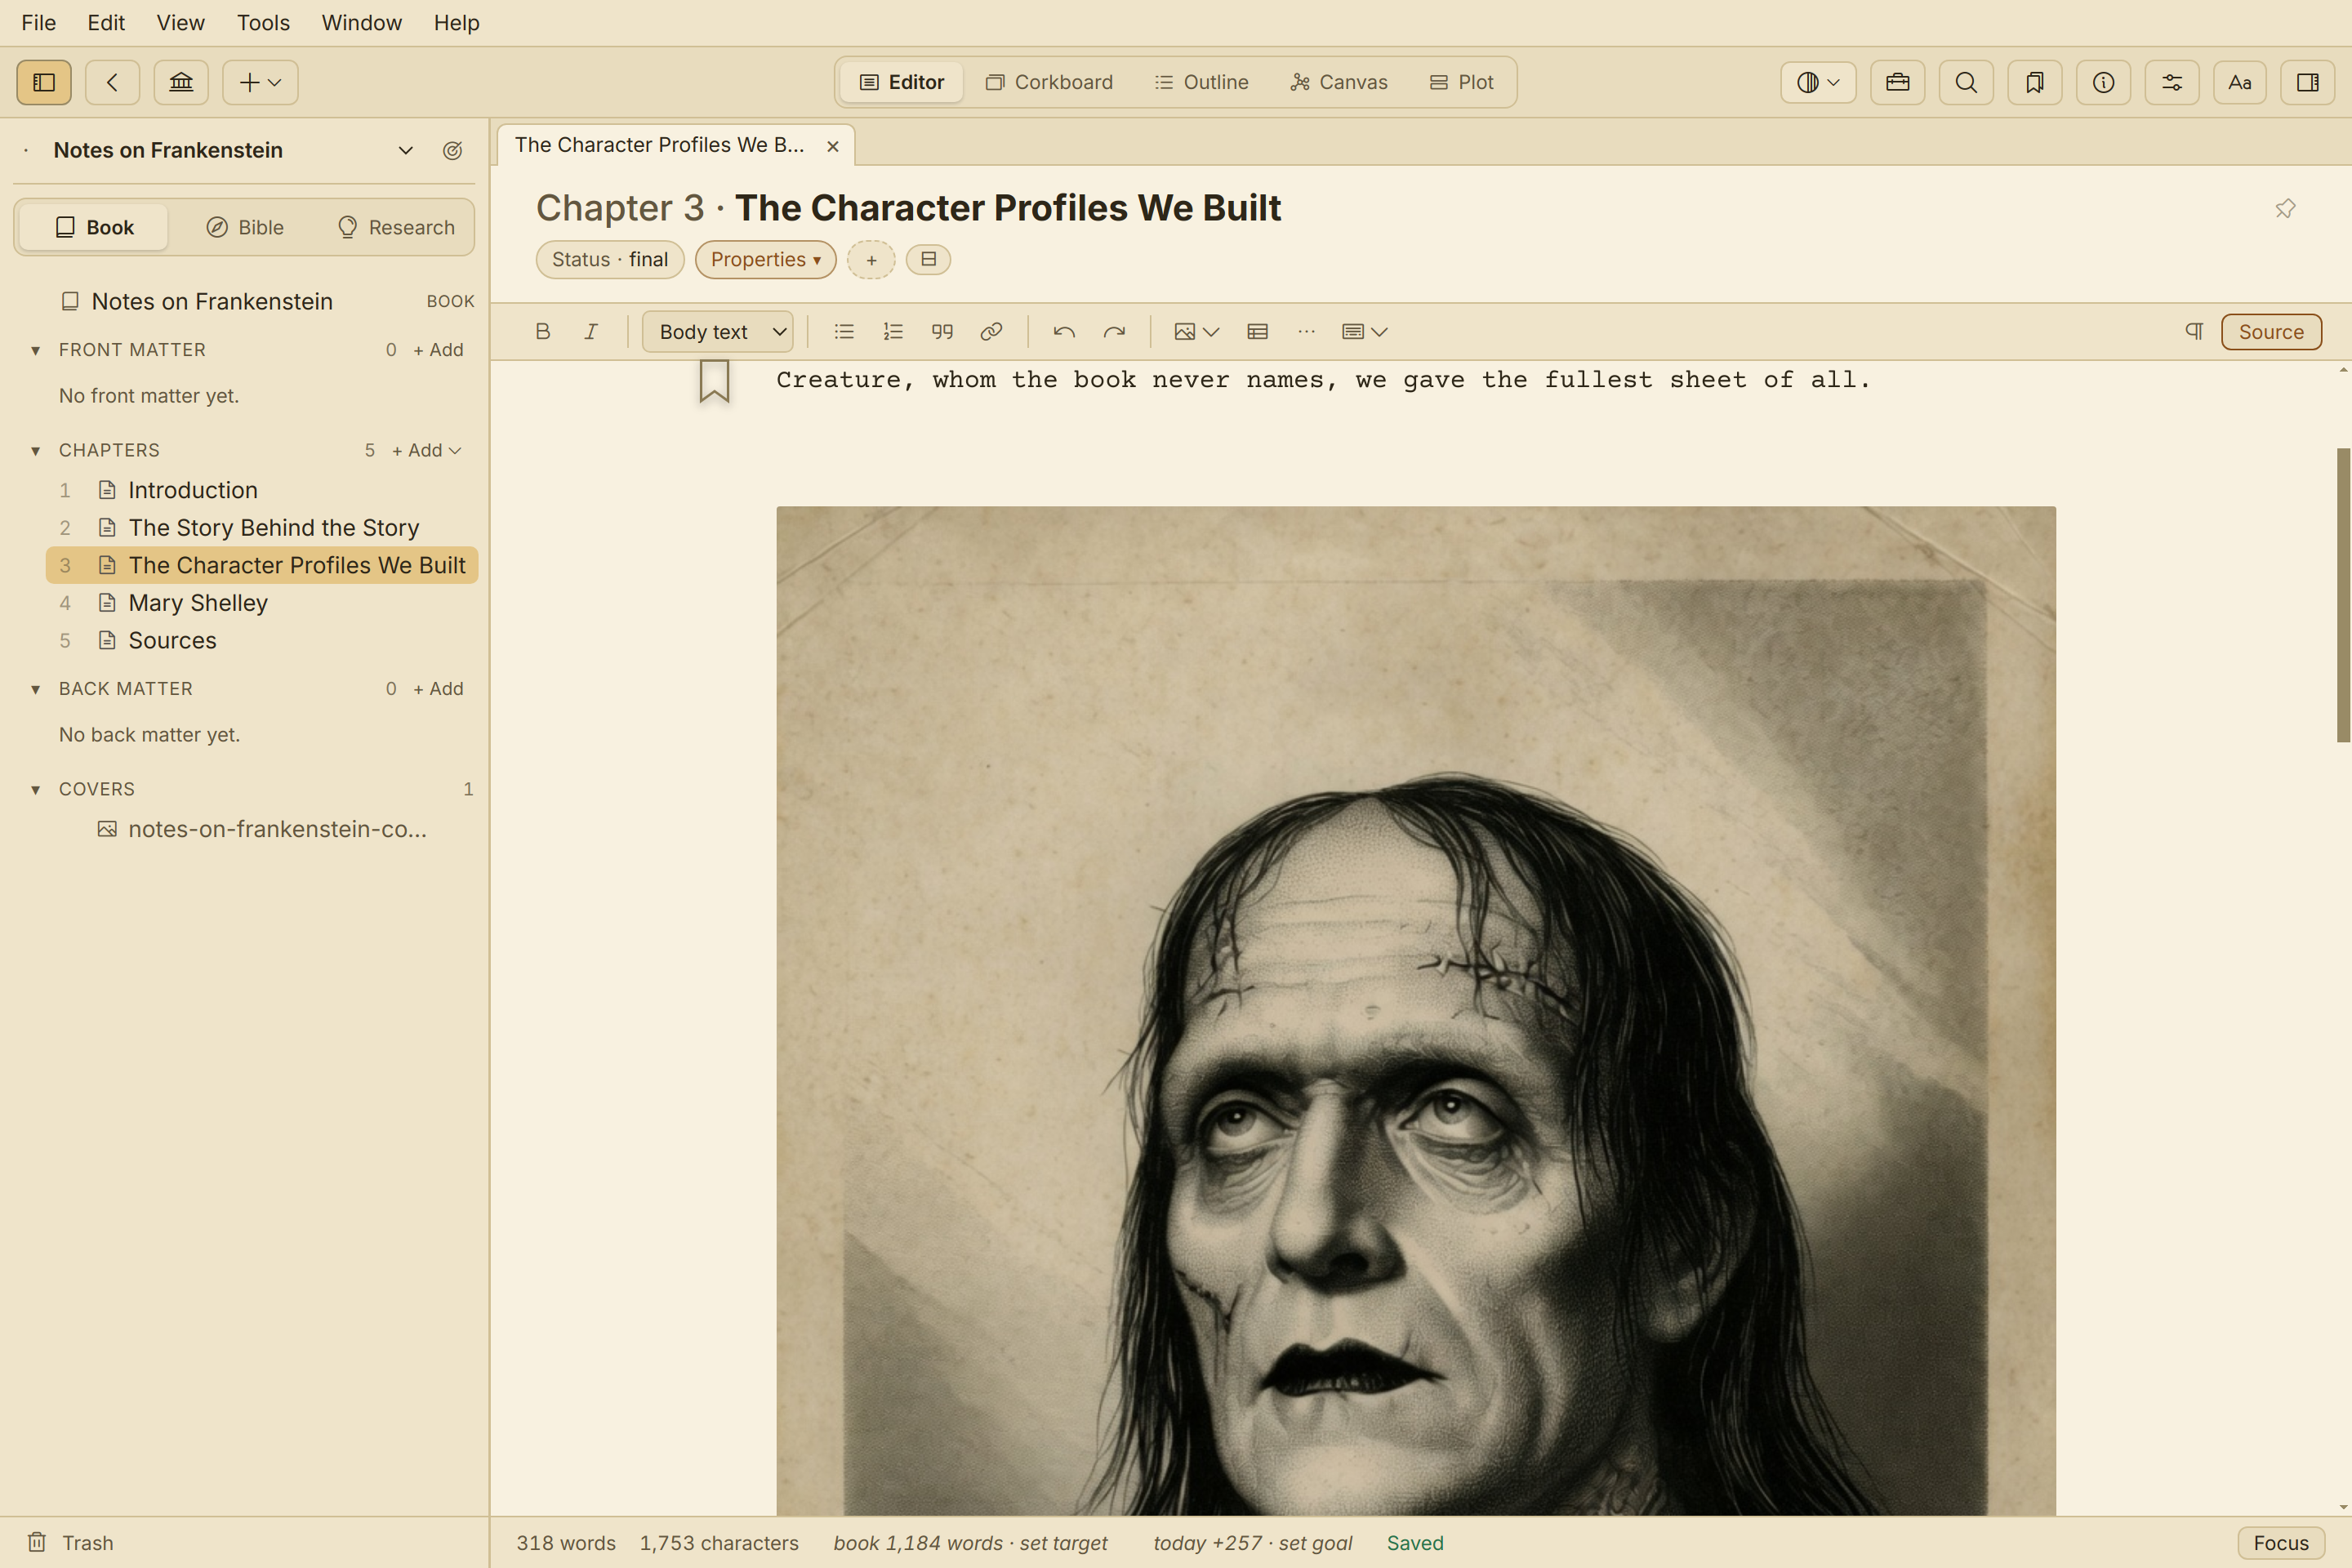The height and width of the screenshot is (1568, 2352).
Task: Toggle bold formatting
Action: (x=543, y=331)
